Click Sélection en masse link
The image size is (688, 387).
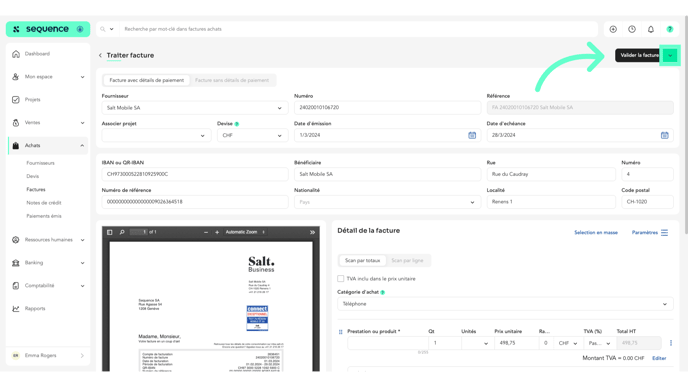coord(596,233)
